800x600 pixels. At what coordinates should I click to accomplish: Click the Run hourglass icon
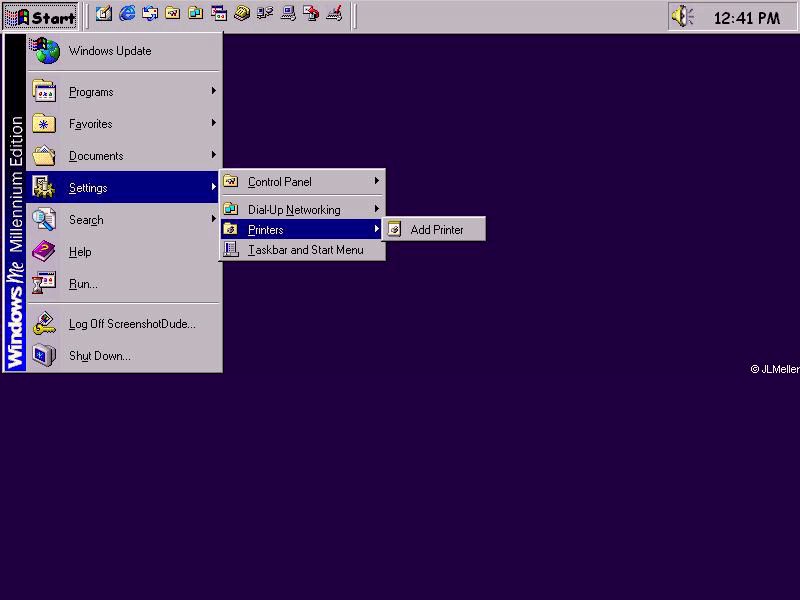[x=44, y=283]
